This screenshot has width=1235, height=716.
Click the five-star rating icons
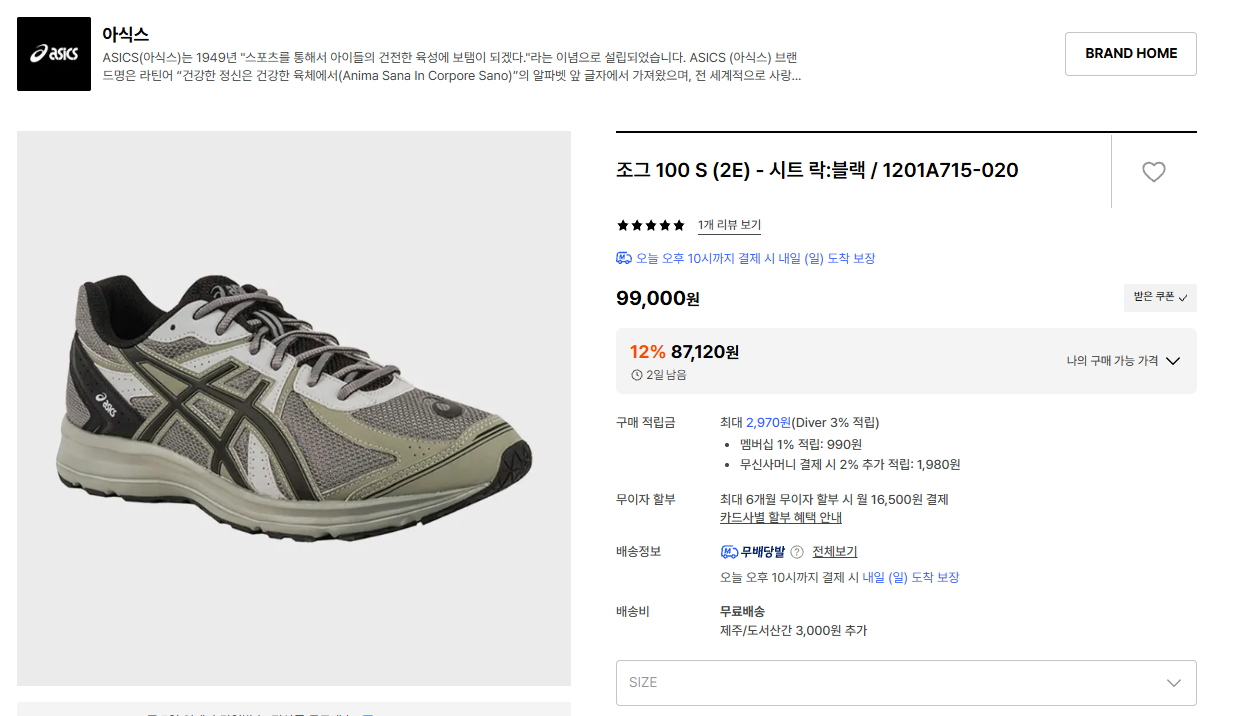[x=650, y=225]
